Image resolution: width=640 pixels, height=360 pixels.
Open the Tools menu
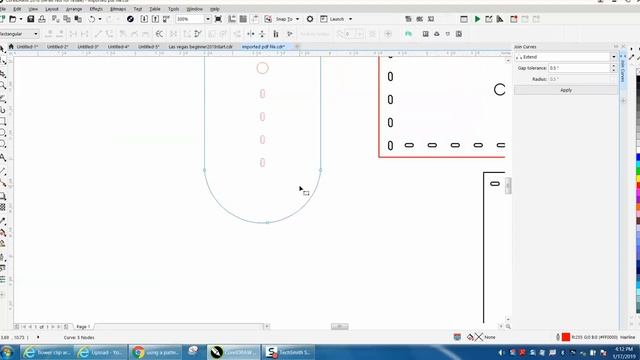[174, 9]
